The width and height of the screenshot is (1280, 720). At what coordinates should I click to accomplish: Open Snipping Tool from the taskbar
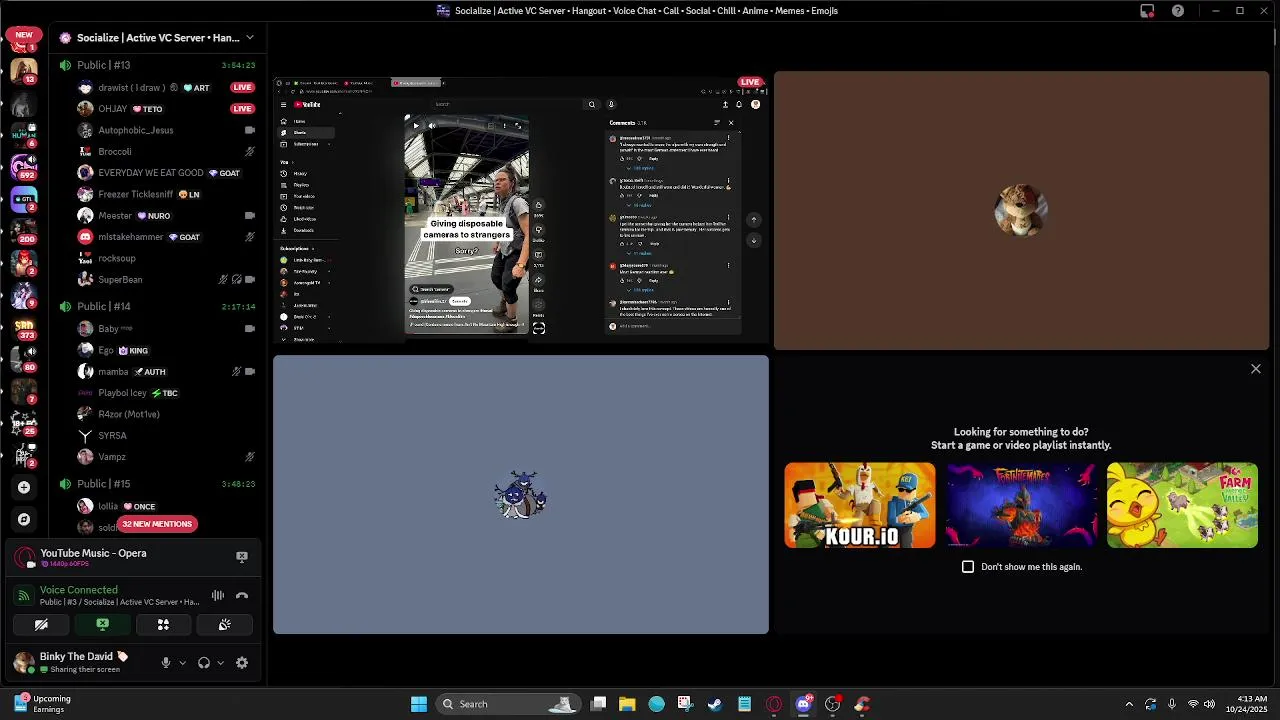coord(685,704)
